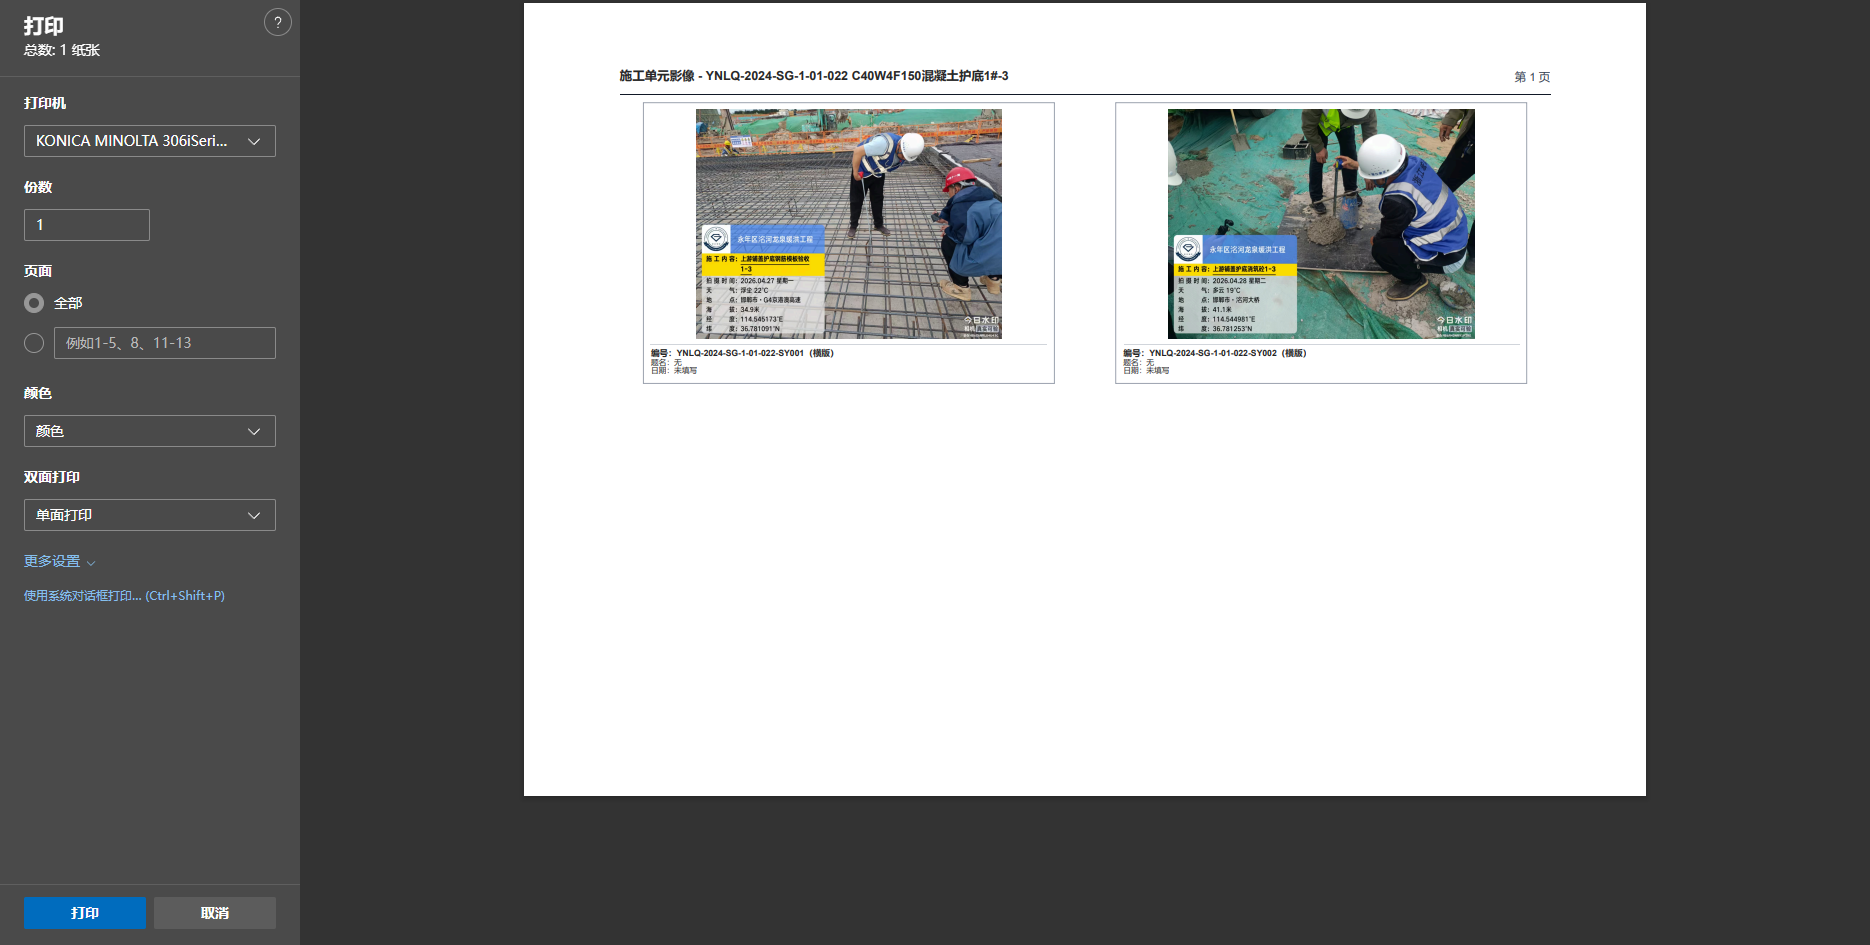
Task: Click the printer dropdown chevron arrow
Action: 254,141
